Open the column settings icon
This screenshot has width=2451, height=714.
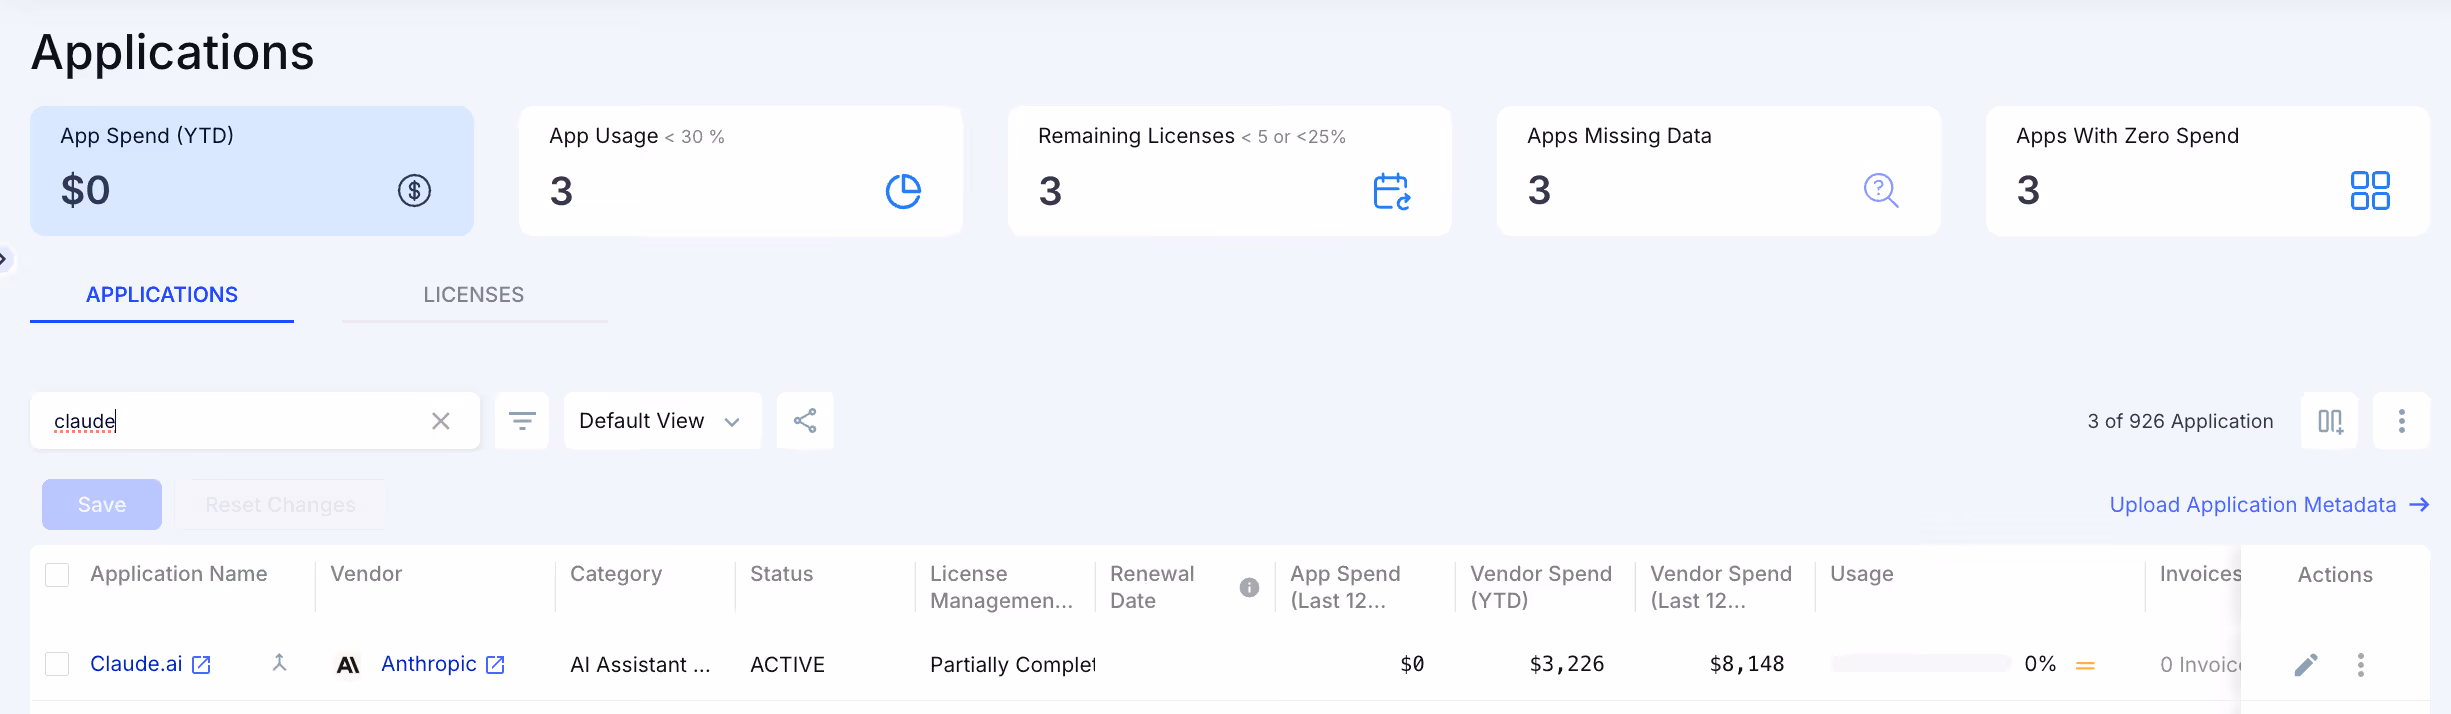[2330, 421]
